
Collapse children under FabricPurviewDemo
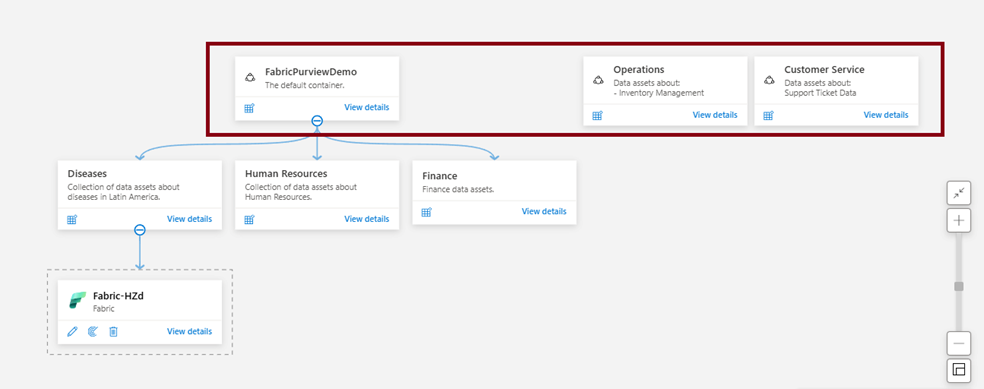318,121
